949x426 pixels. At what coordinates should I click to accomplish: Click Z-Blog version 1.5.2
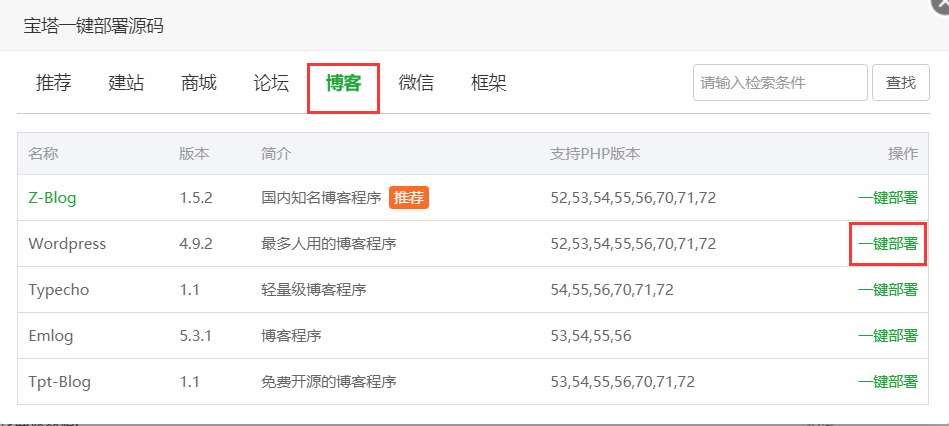196,198
